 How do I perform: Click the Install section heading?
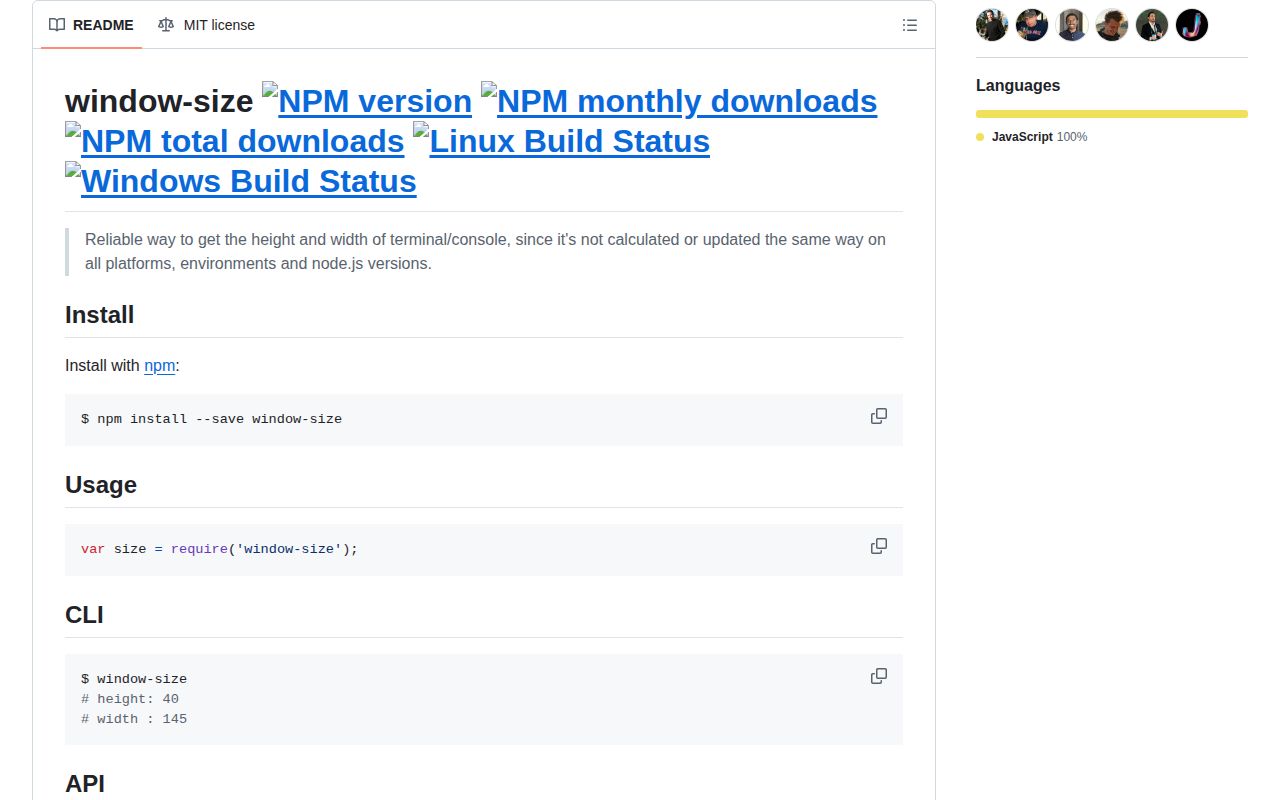tap(99, 315)
